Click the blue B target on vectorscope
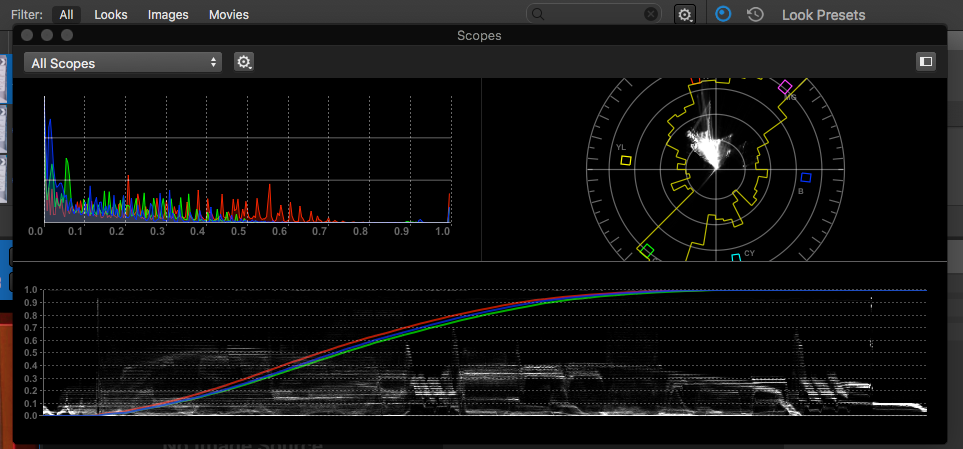Image resolution: width=963 pixels, height=449 pixels. point(805,178)
